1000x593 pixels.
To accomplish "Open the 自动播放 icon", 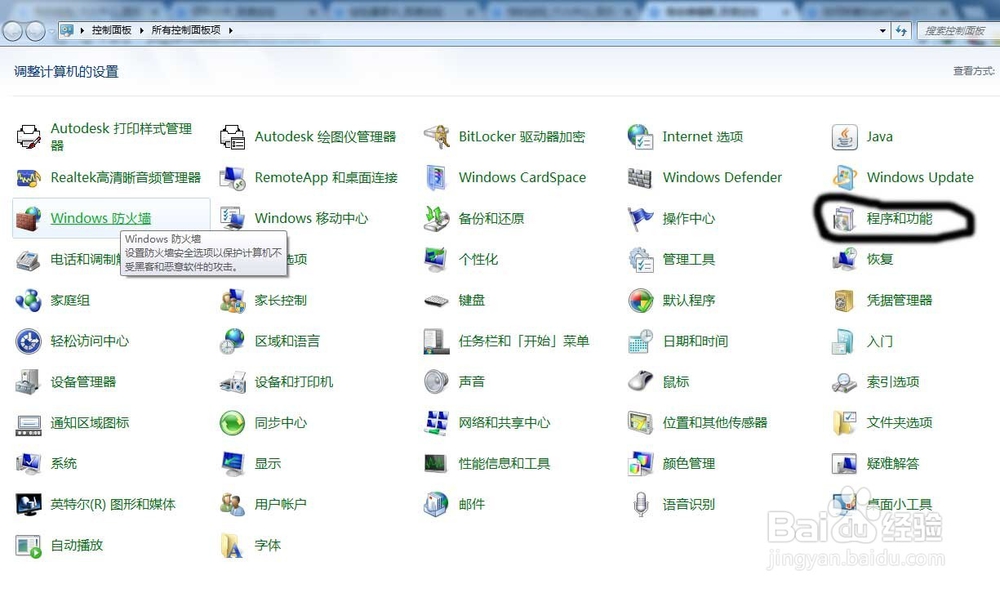I will 28,546.
